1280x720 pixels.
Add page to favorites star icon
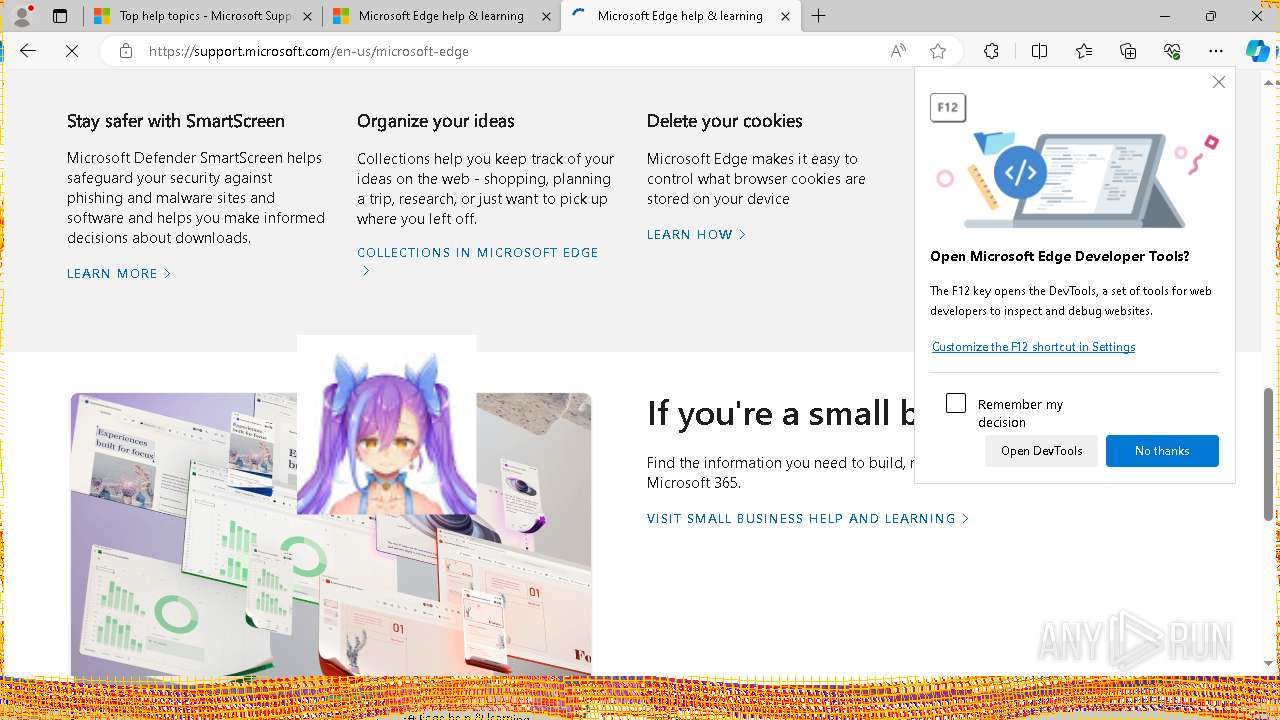coord(937,51)
